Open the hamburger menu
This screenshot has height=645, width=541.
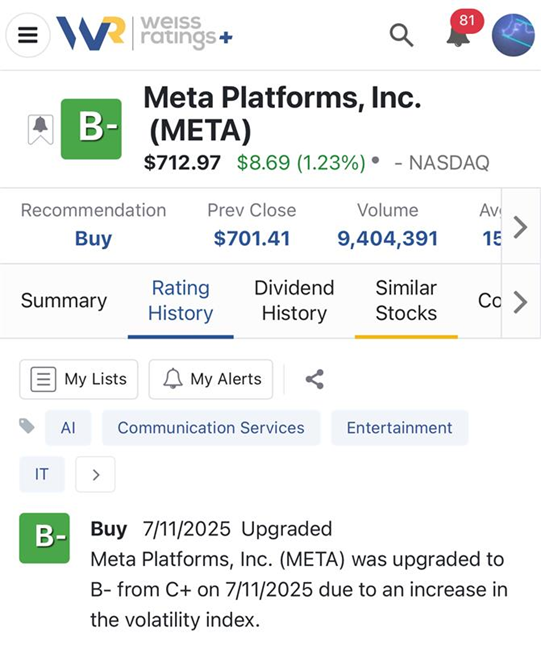click(x=28, y=35)
